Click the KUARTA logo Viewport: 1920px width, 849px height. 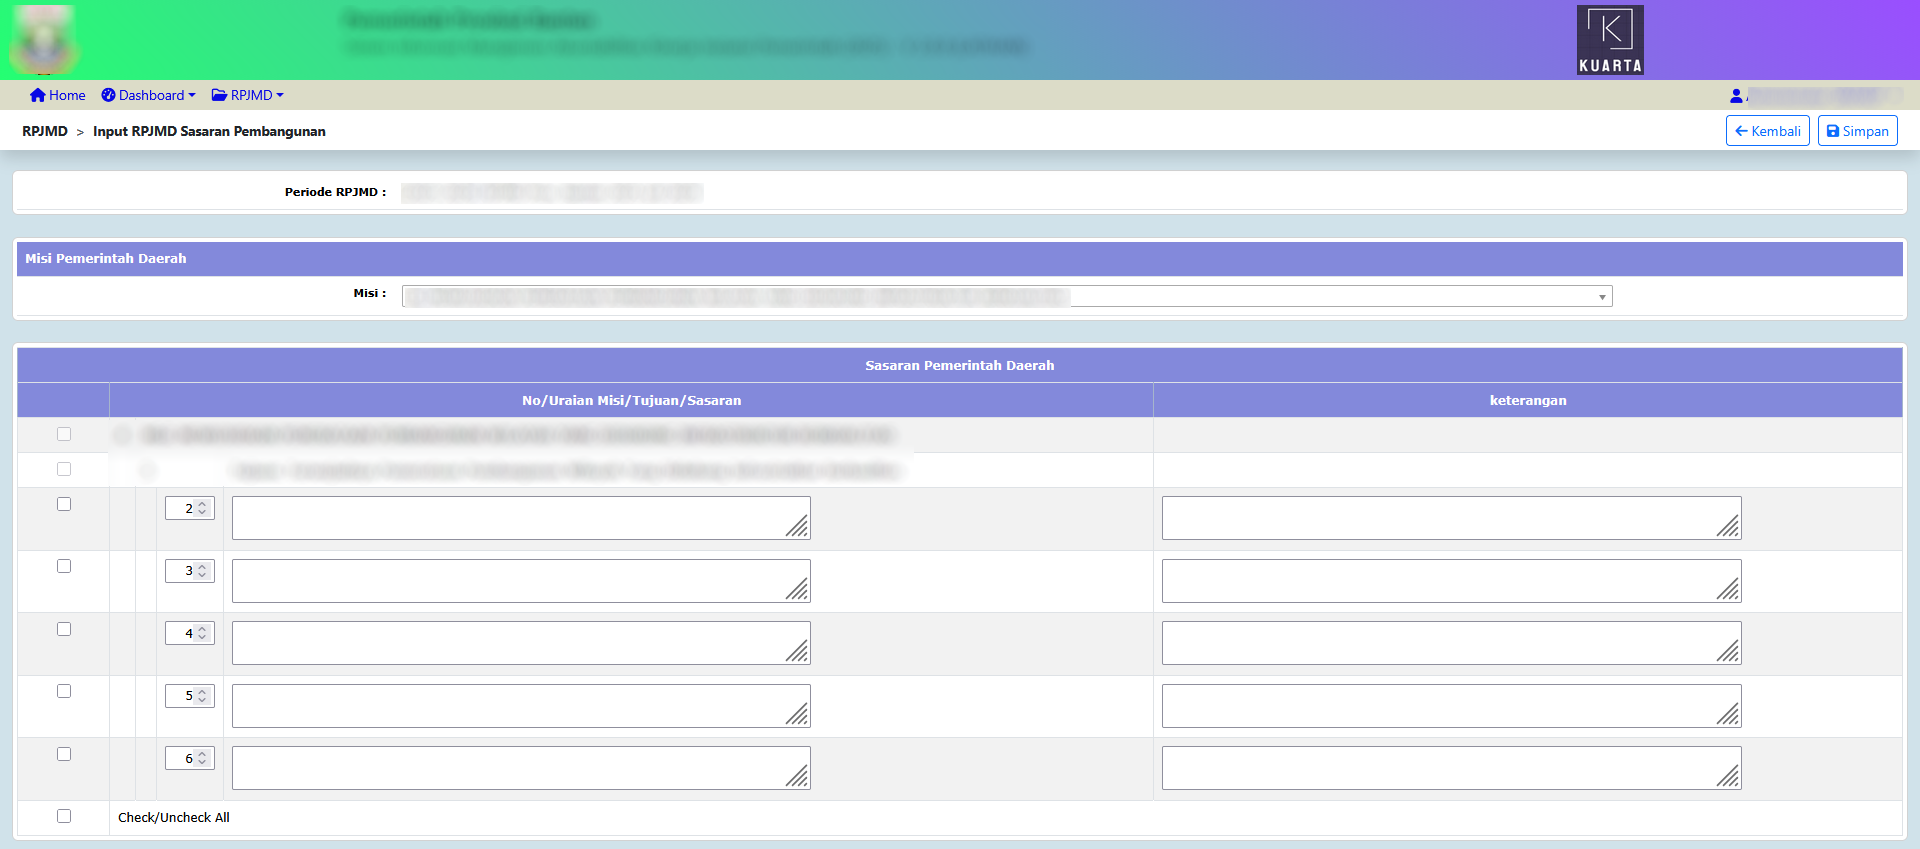point(1609,40)
